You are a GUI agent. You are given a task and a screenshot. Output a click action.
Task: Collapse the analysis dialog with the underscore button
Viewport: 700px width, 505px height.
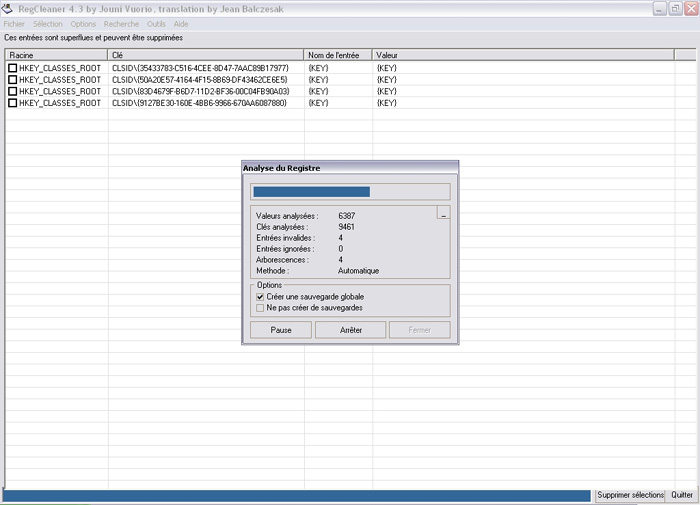pos(443,214)
